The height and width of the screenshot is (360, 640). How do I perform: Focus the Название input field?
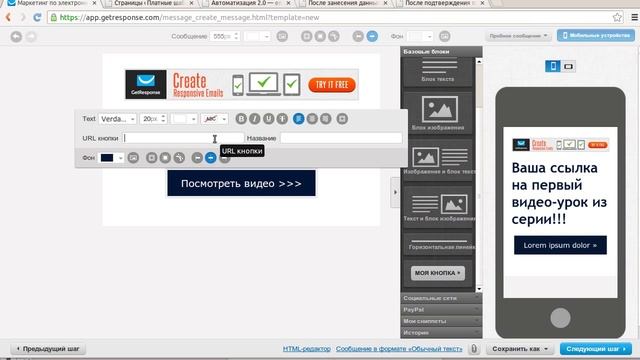pyautogui.click(x=341, y=138)
